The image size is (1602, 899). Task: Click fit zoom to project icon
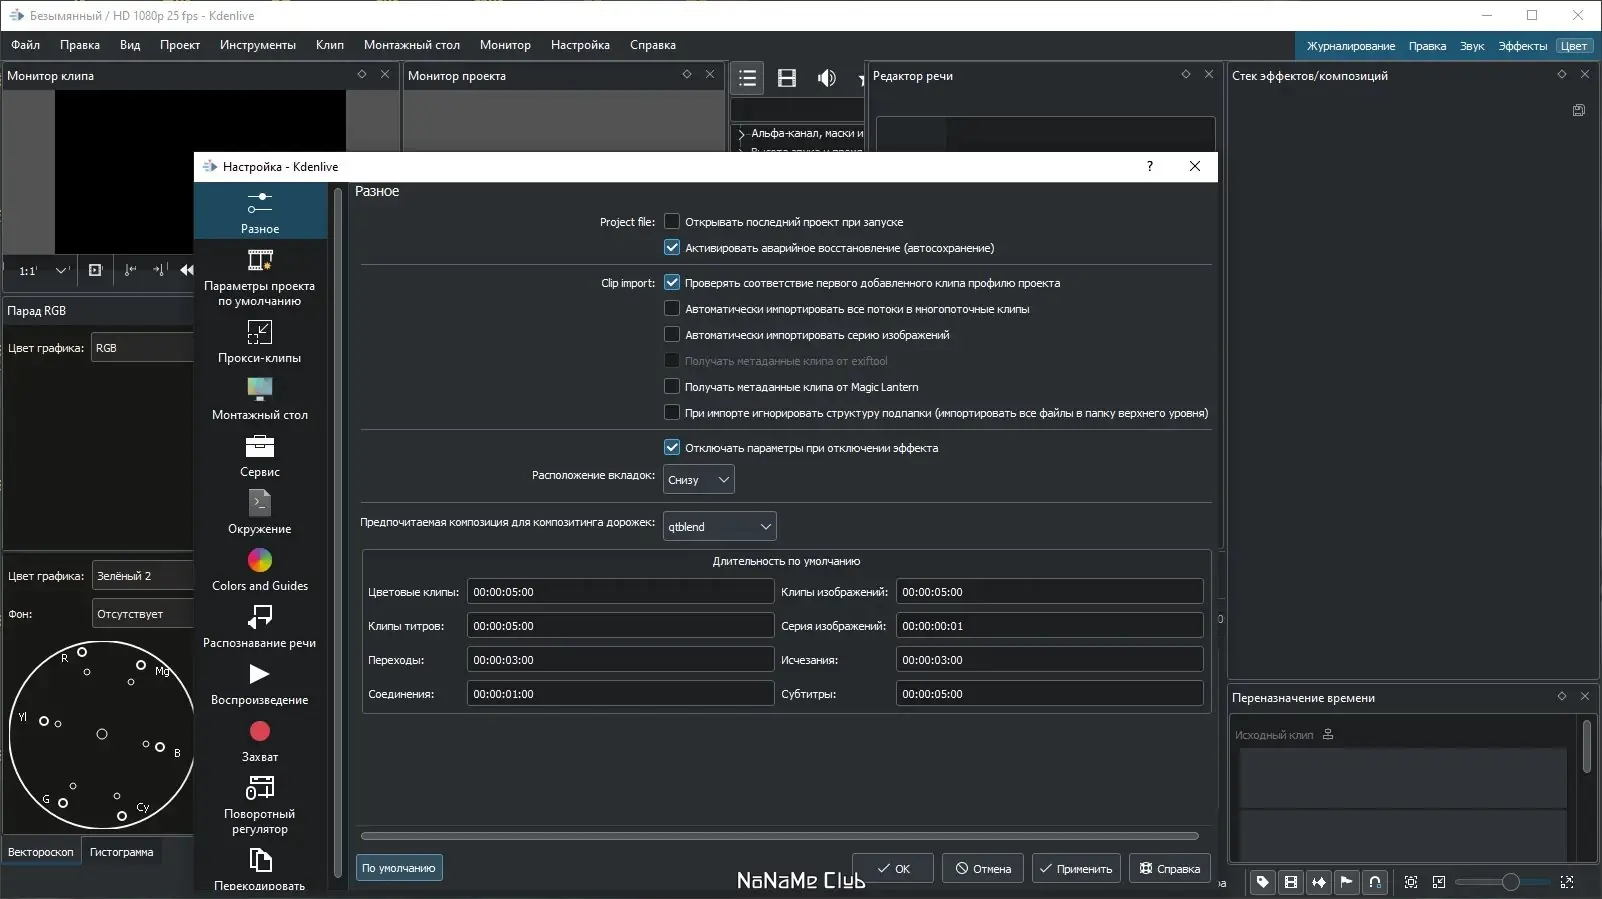pyautogui.click(x=1411, y=882)
